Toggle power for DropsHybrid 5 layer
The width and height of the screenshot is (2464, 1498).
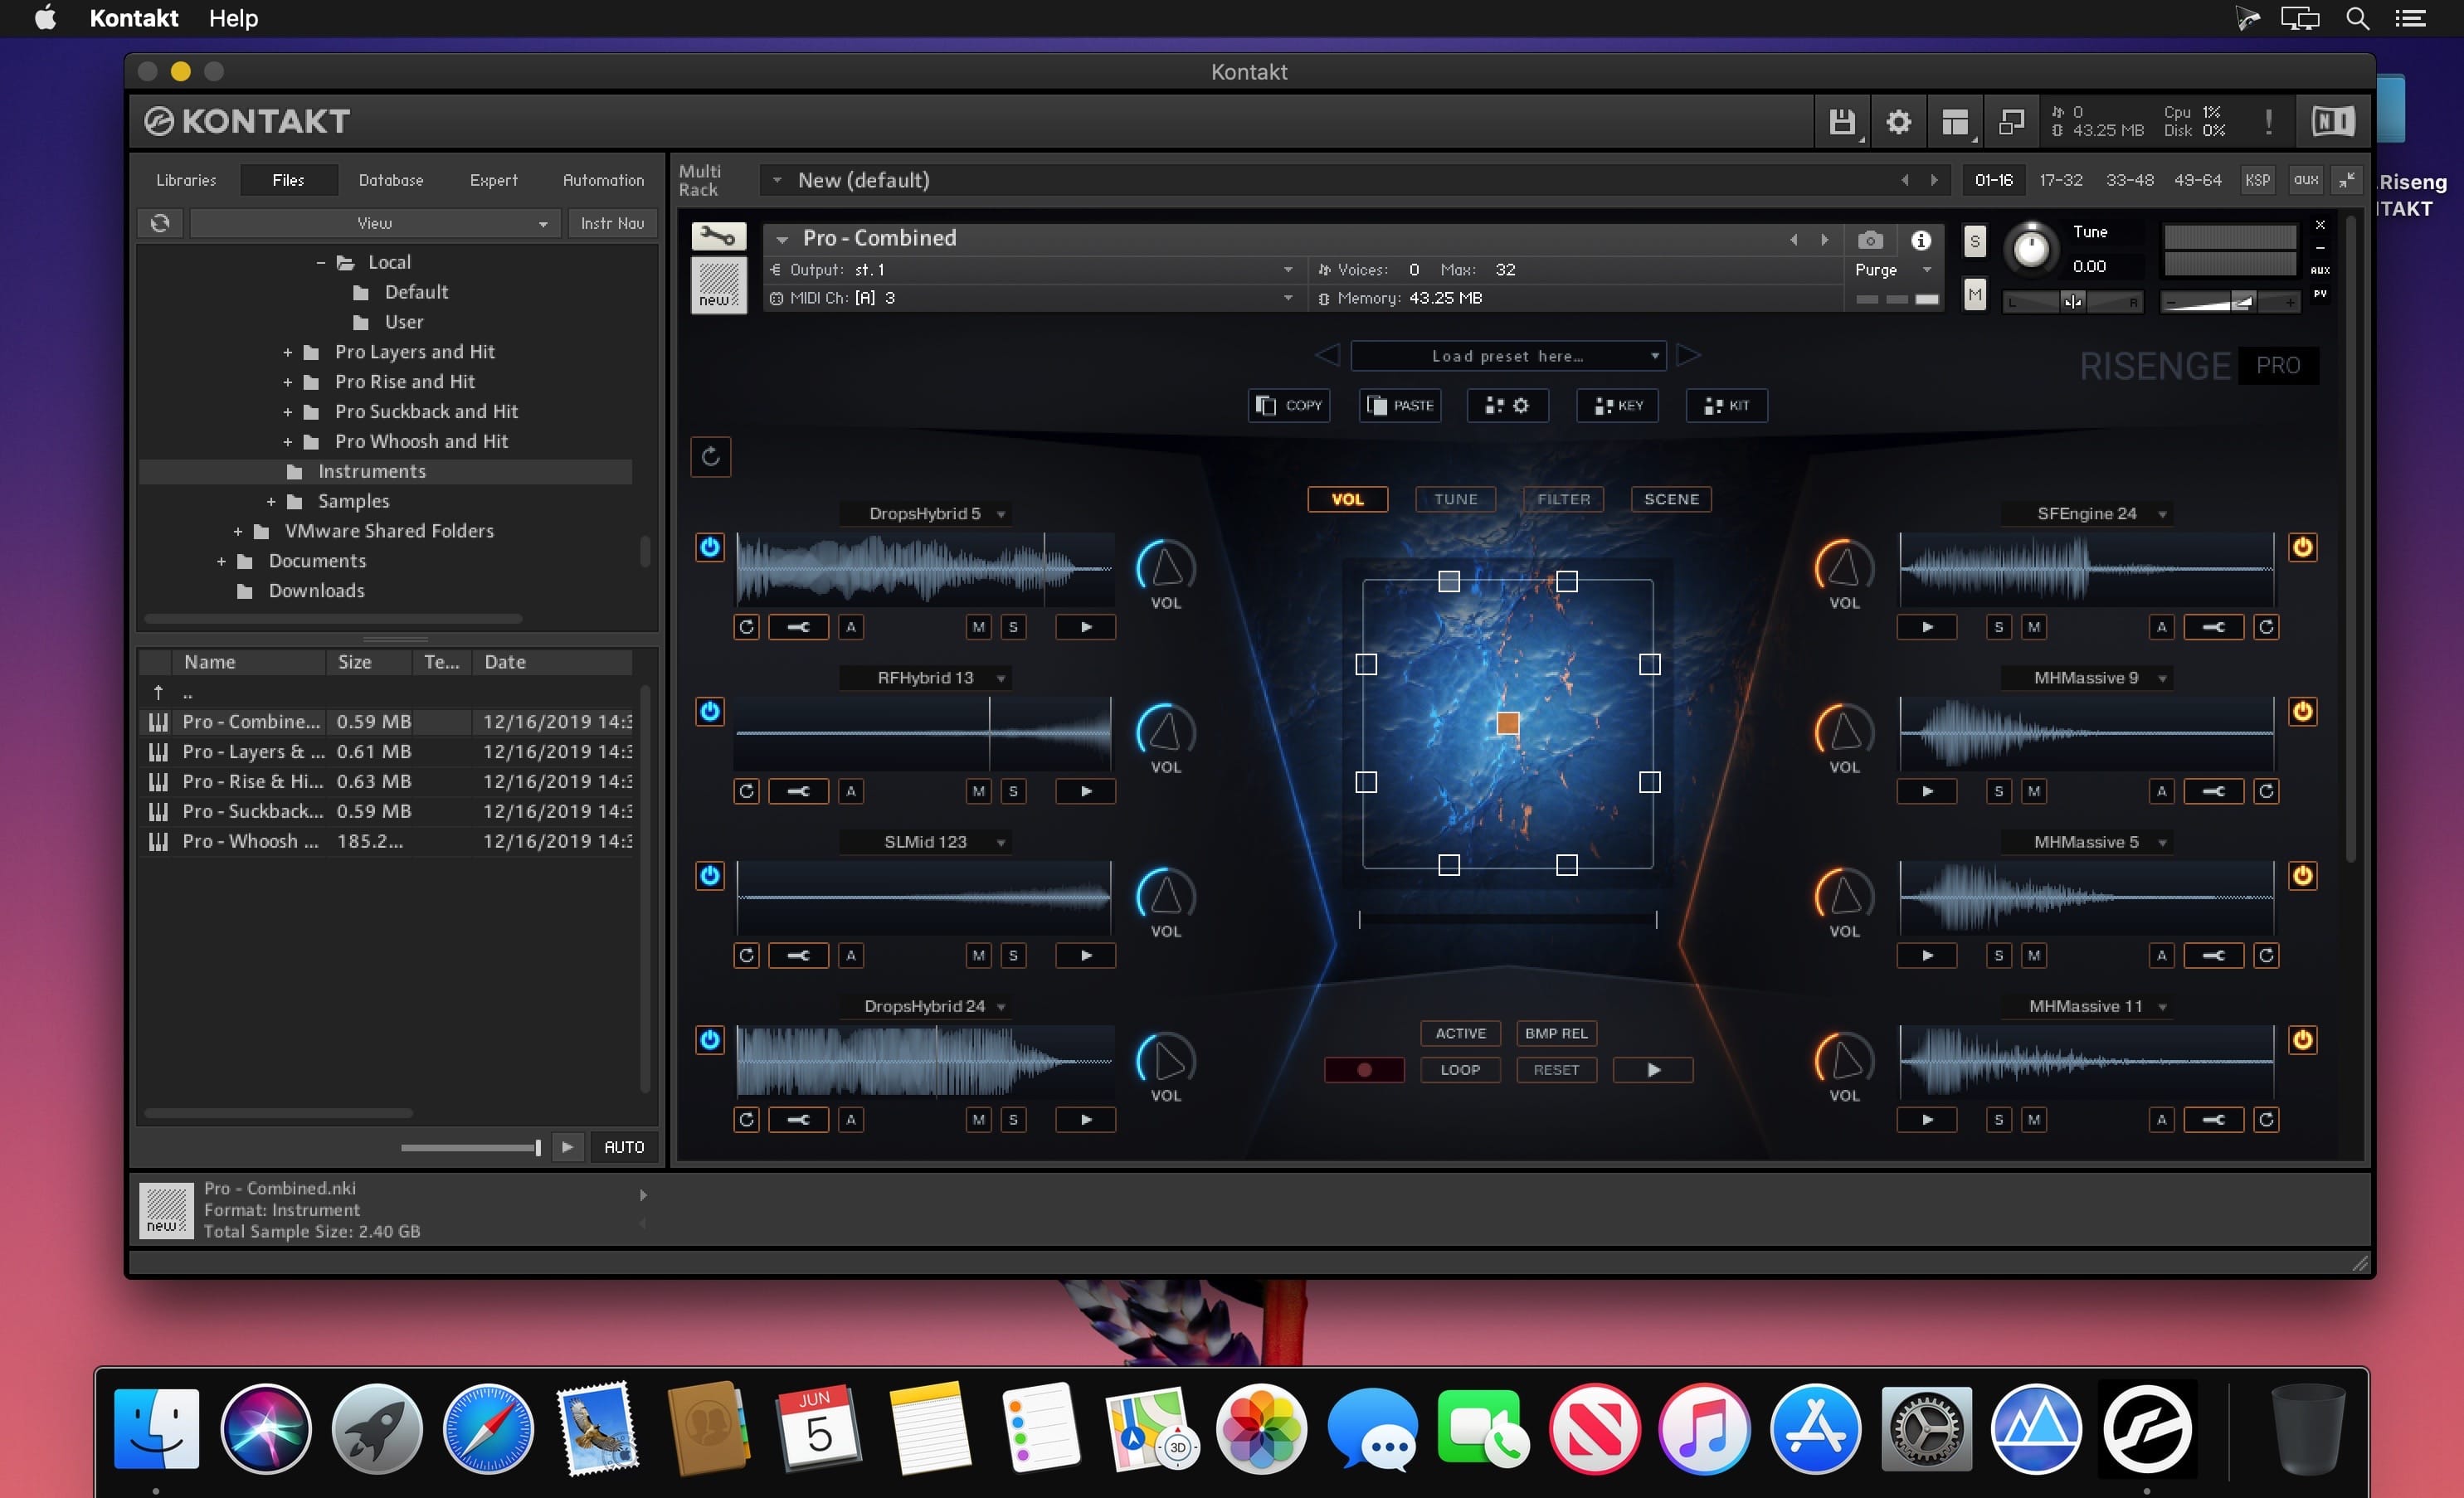pos(710,547)
